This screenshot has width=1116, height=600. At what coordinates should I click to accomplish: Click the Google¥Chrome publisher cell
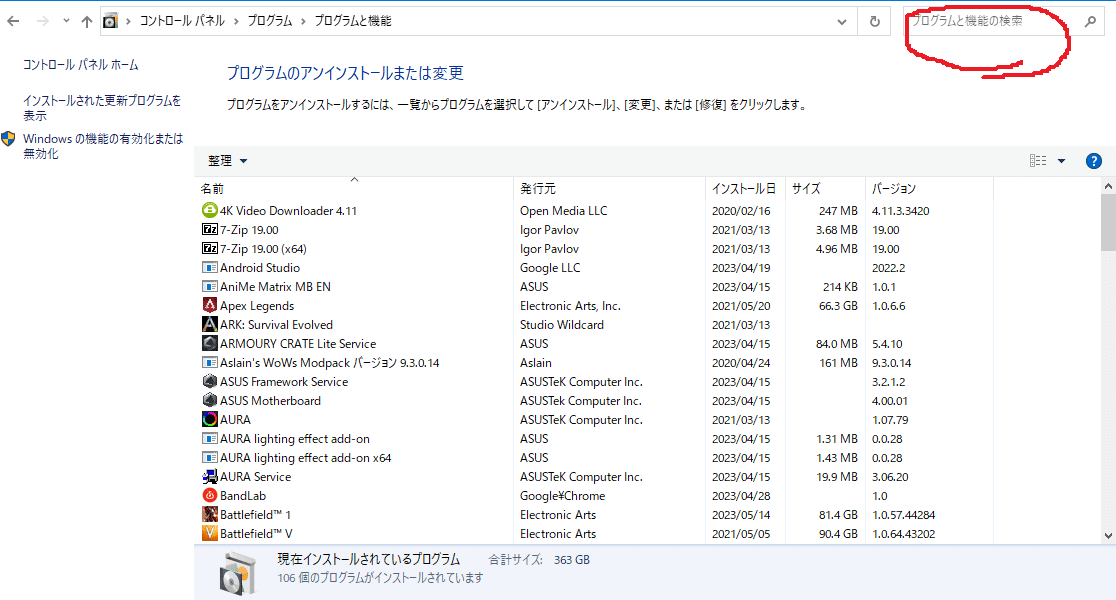(562, 495)
